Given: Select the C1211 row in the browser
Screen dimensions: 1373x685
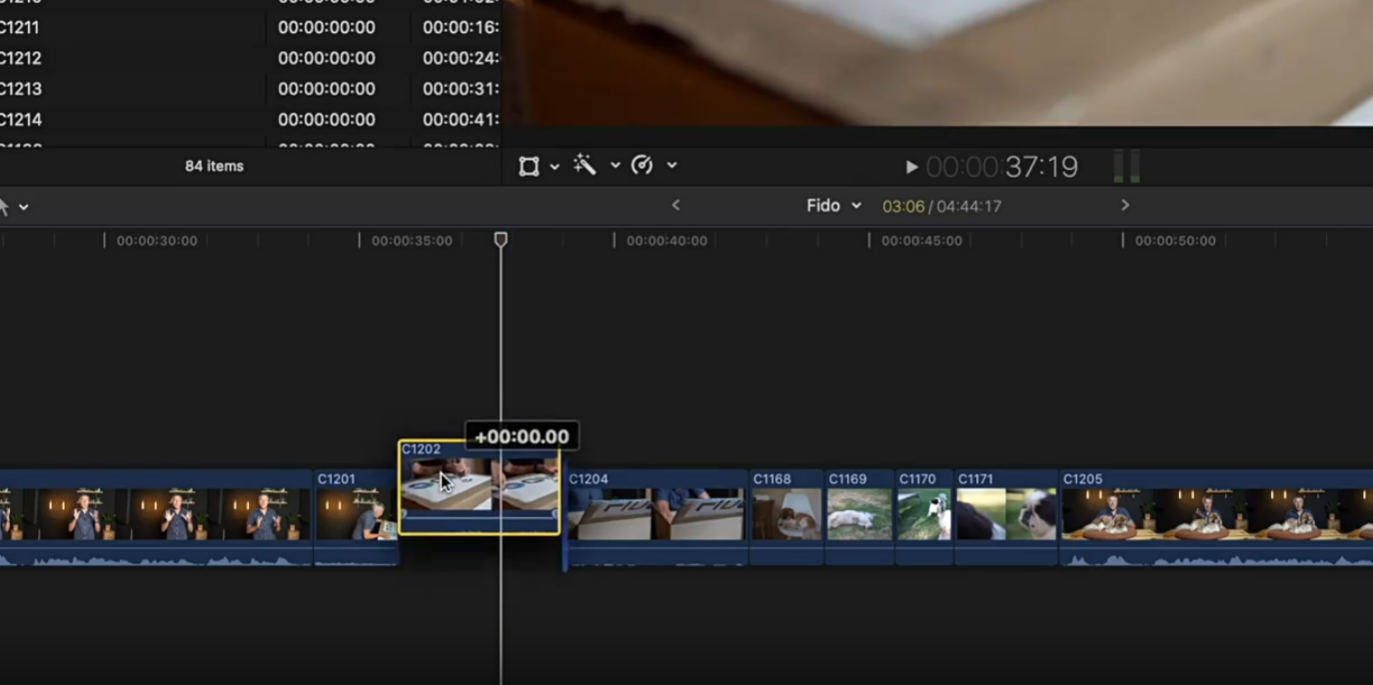Looking at the screenshot, I should 20,27.
